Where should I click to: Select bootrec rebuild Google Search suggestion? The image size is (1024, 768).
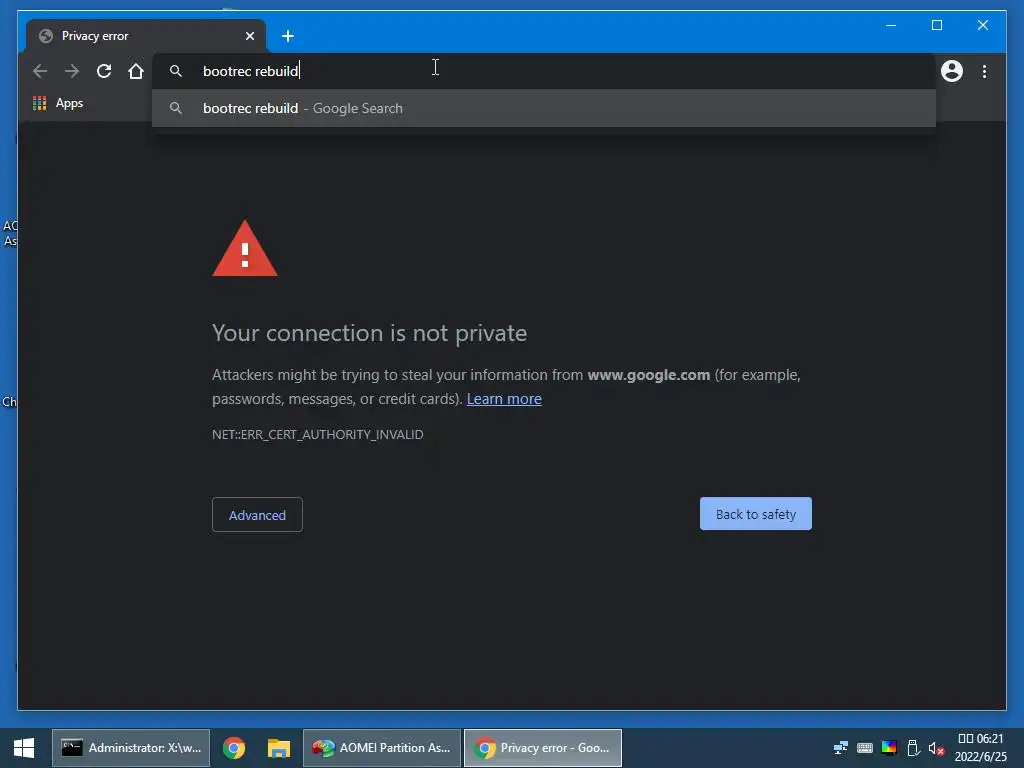(543, 108)
